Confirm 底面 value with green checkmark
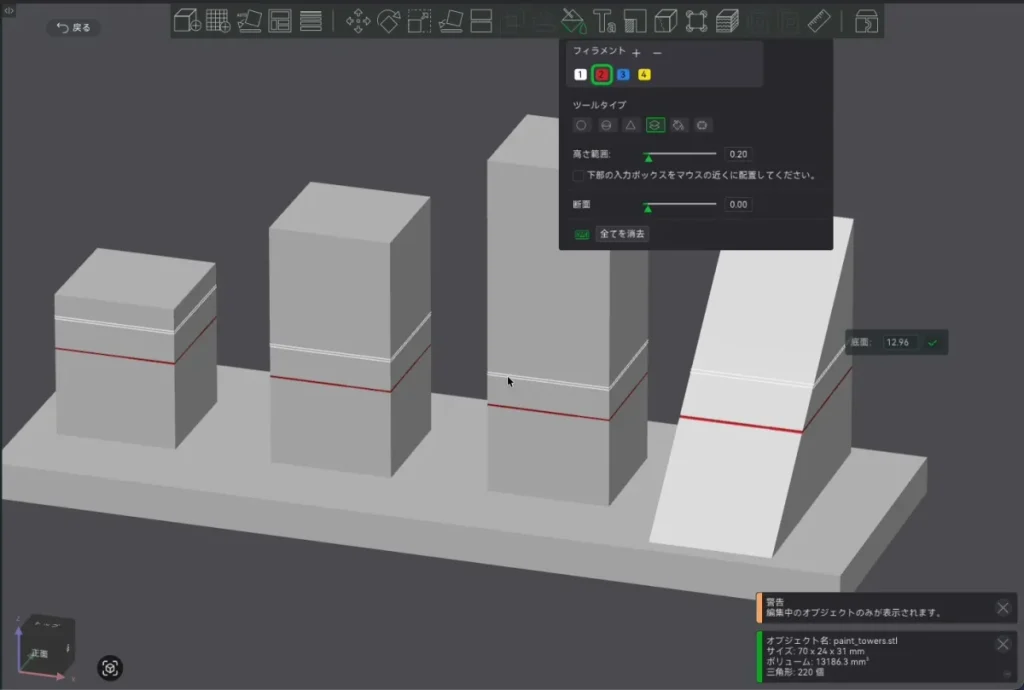 point(933,342)
